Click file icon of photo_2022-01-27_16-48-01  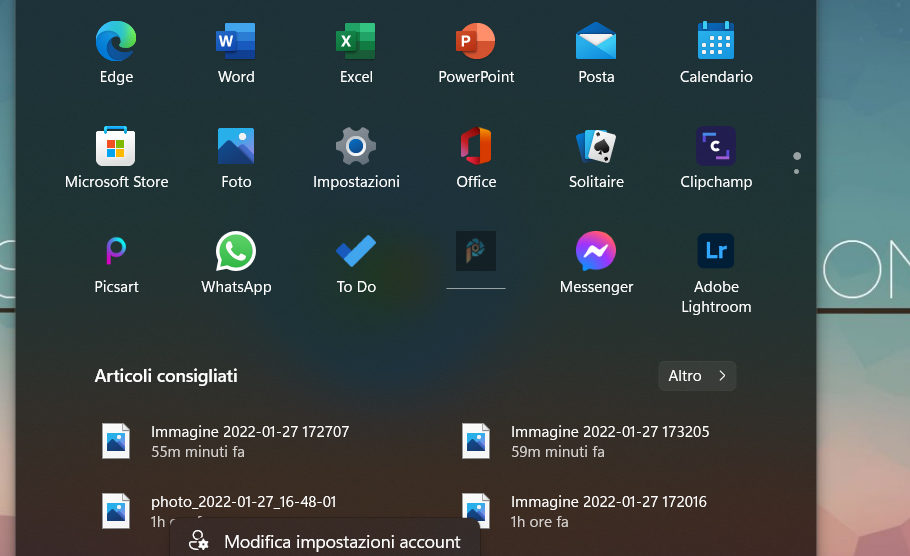tap(116, 511)
